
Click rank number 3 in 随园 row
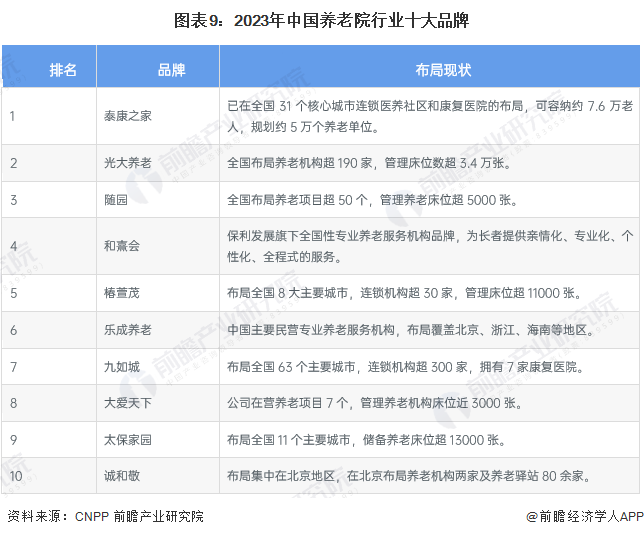14,200
